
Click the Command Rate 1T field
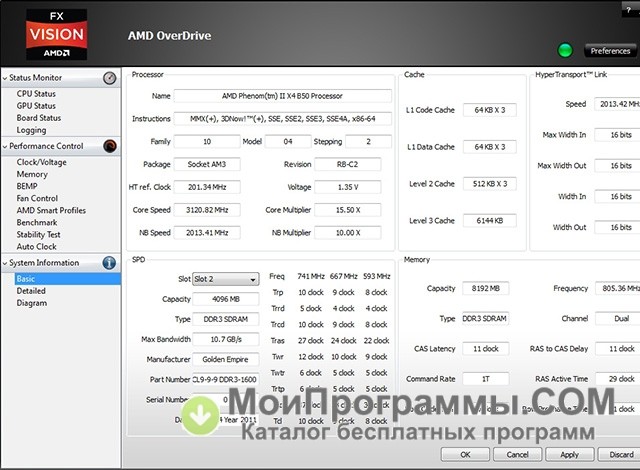486,379
